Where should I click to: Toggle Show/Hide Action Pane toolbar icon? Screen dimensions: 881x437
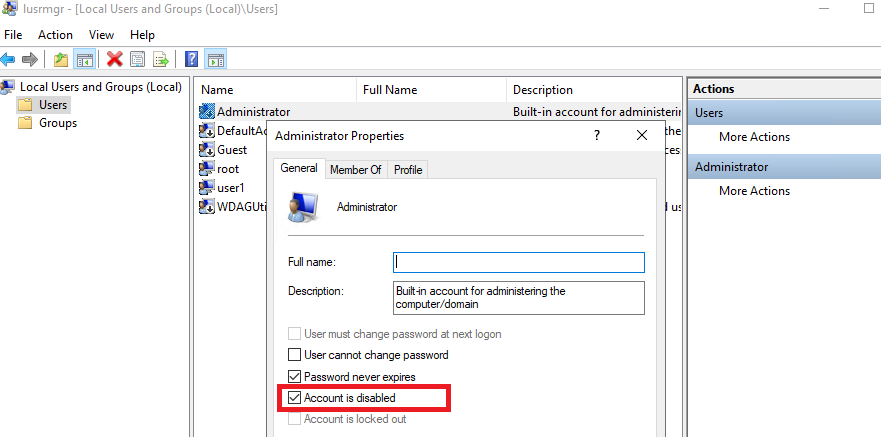pyautogui.click(x=216, y=59)
